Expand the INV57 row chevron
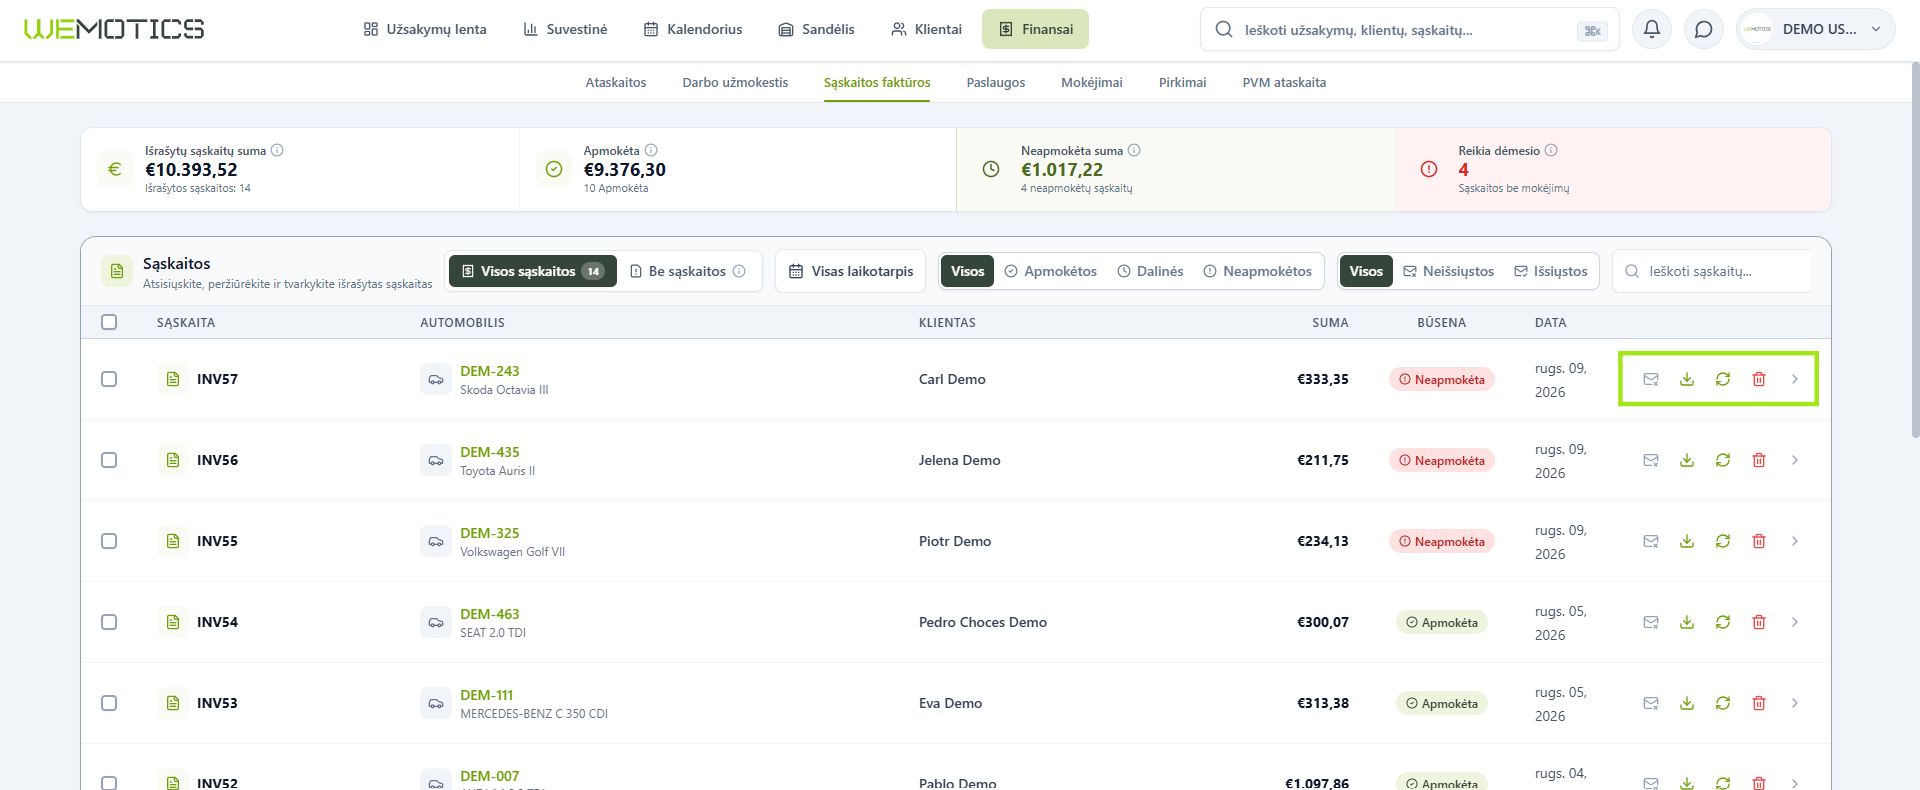This screenshot has height=790, width=1920. tap(1795, 379)
